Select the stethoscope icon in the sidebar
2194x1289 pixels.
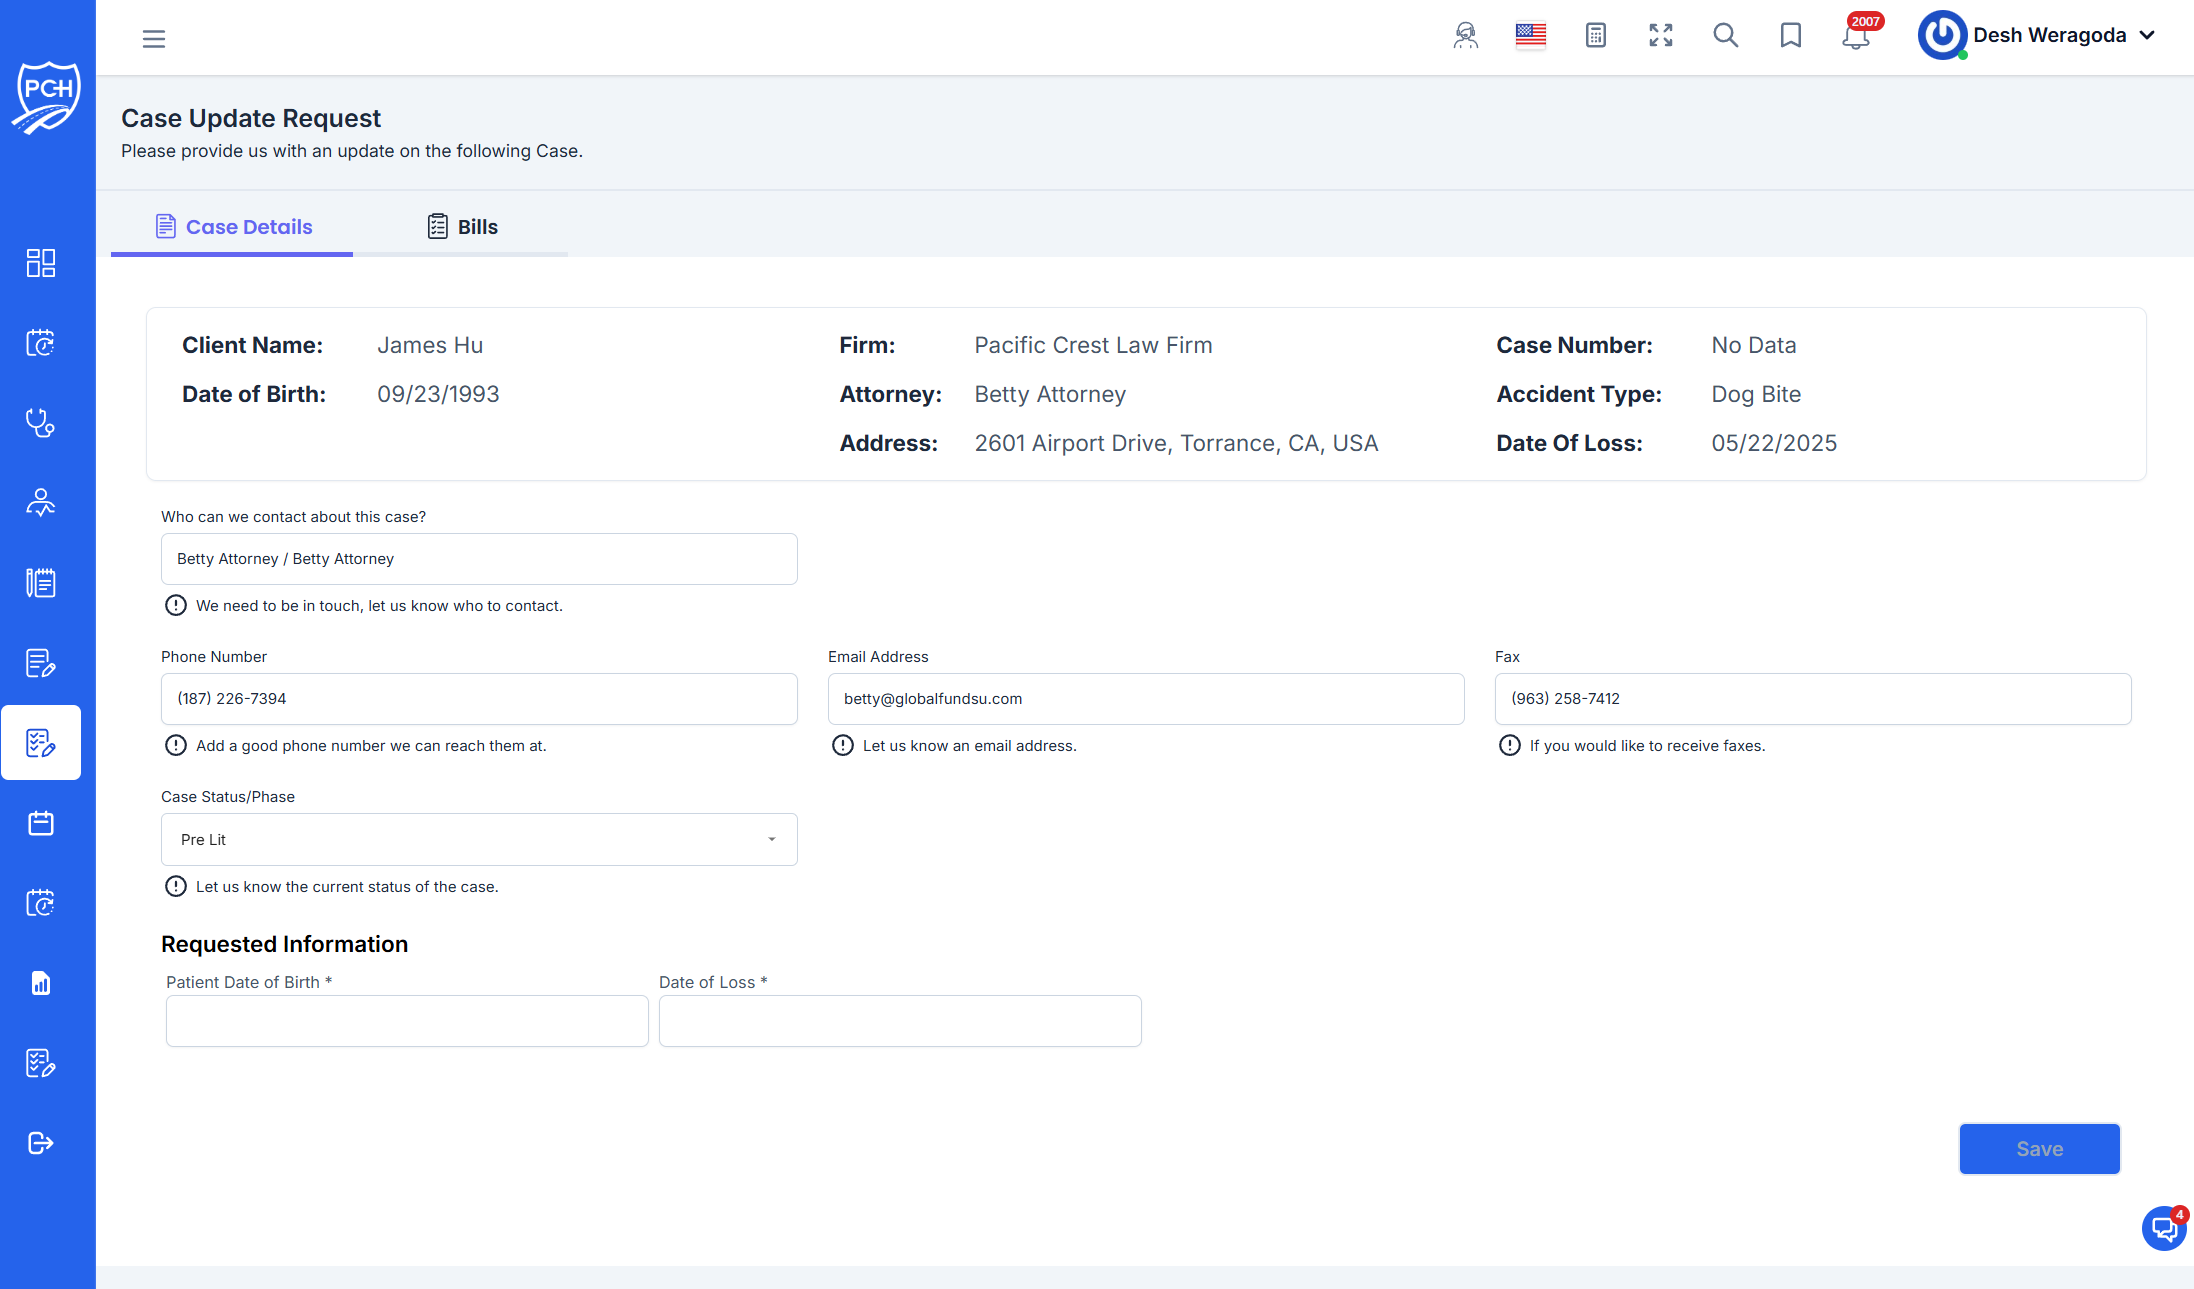point(40,423)
